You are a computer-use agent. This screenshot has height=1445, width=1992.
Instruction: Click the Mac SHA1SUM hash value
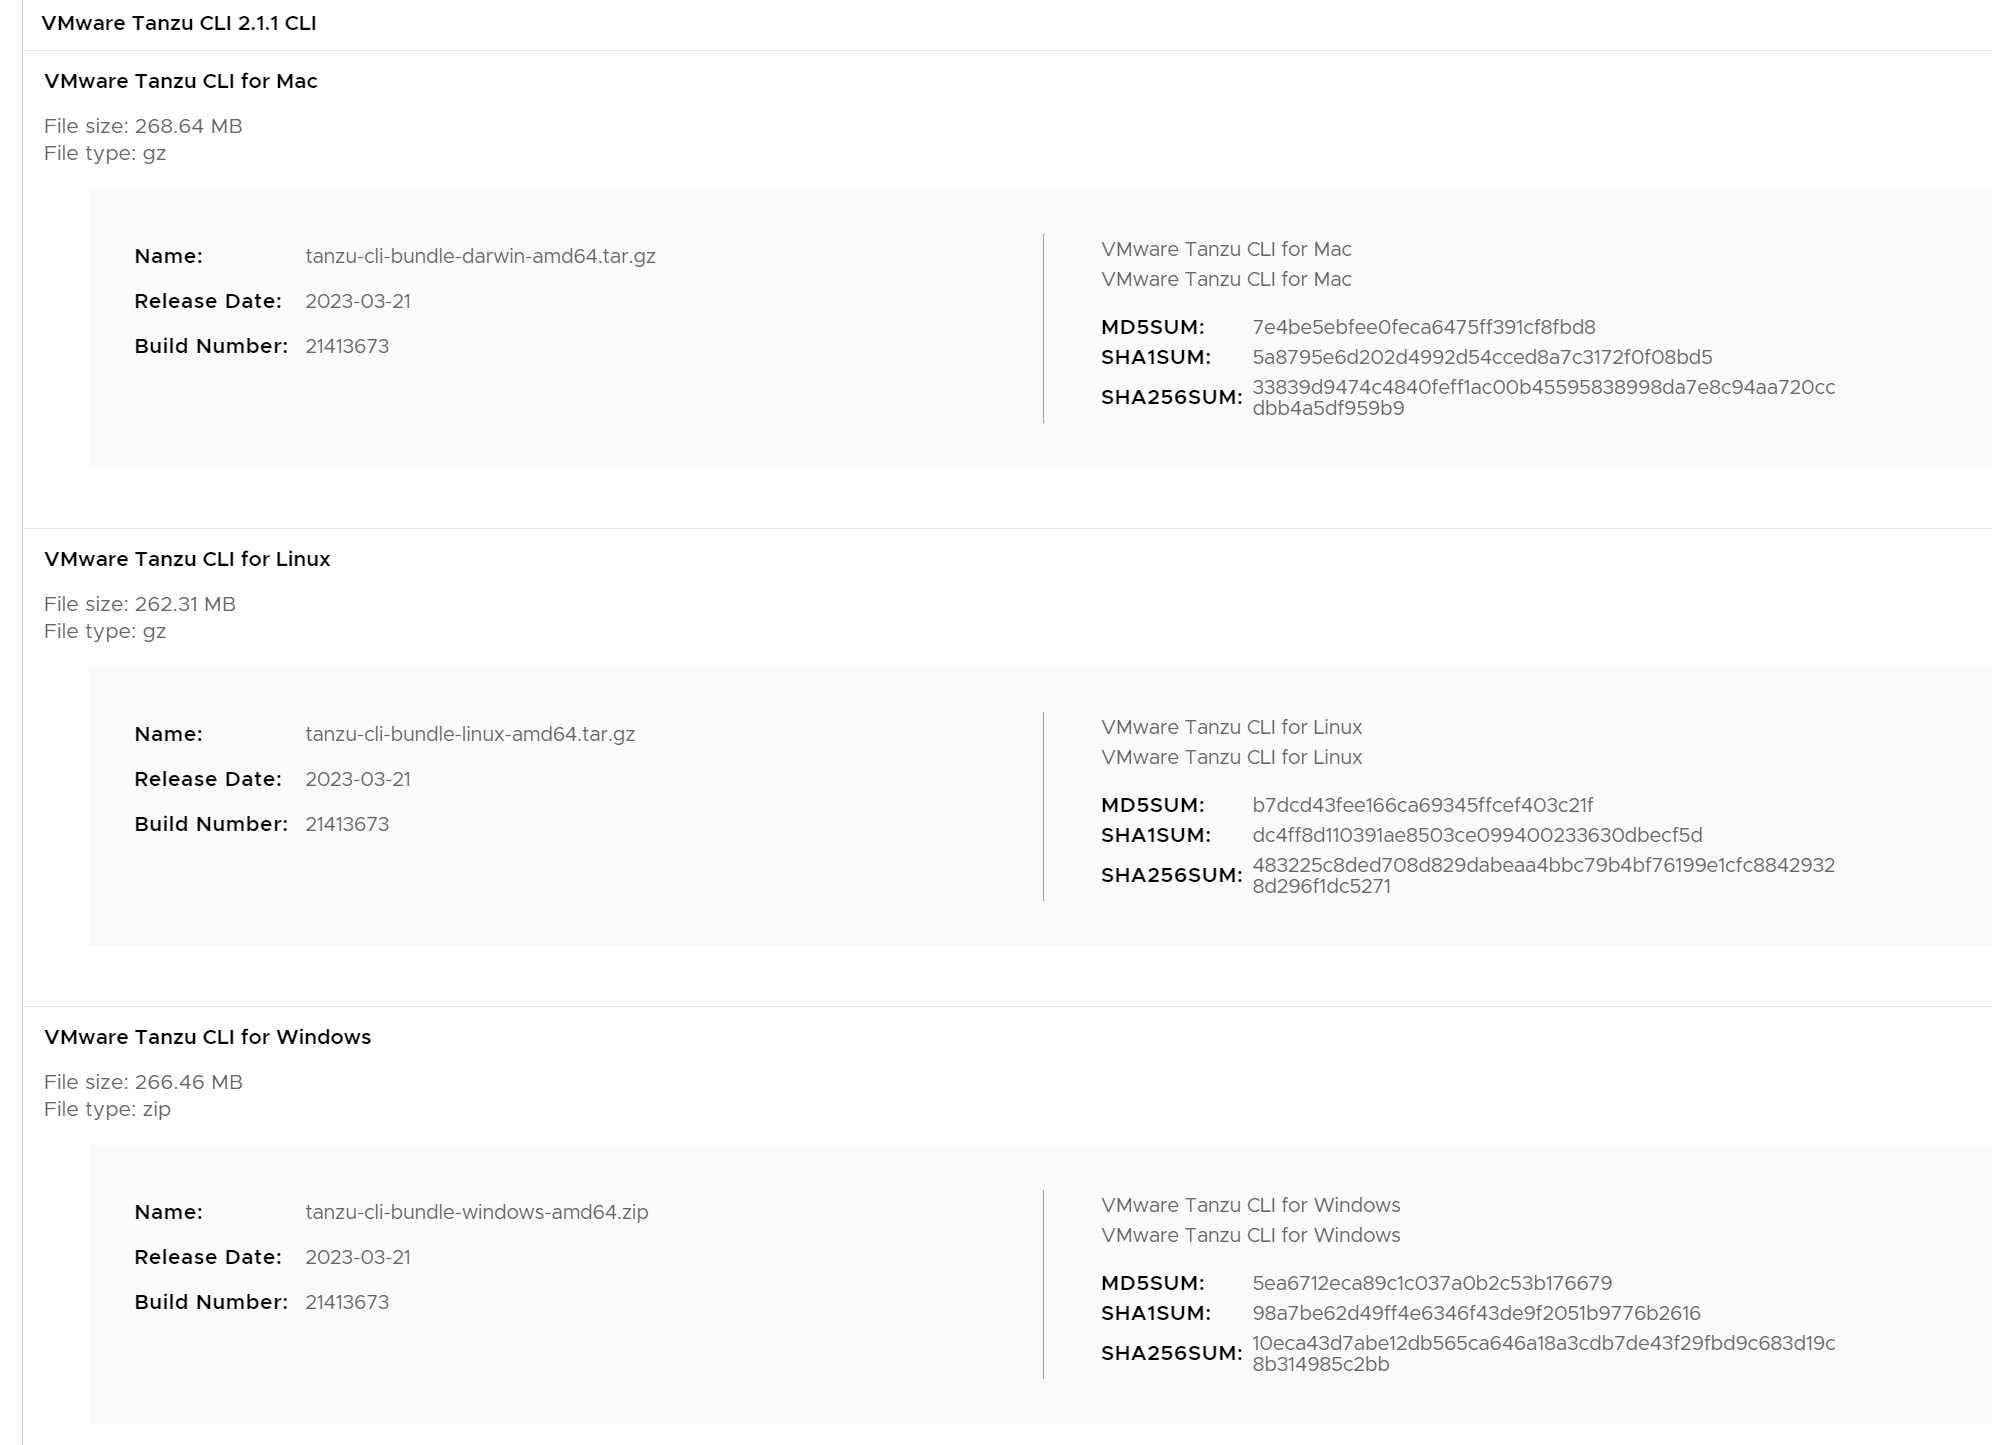1482,357
